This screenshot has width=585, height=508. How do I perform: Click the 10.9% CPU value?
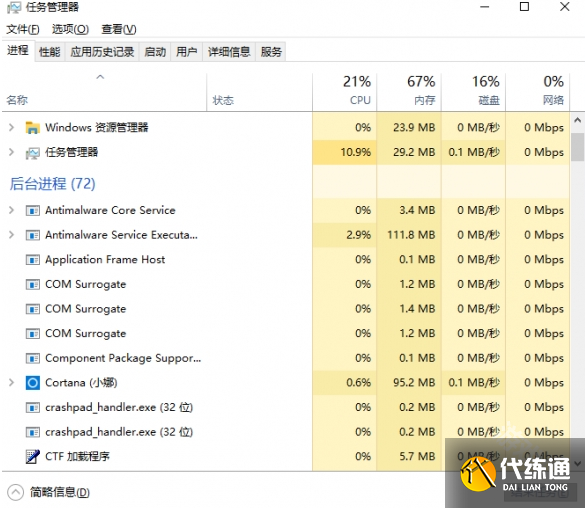356,152
